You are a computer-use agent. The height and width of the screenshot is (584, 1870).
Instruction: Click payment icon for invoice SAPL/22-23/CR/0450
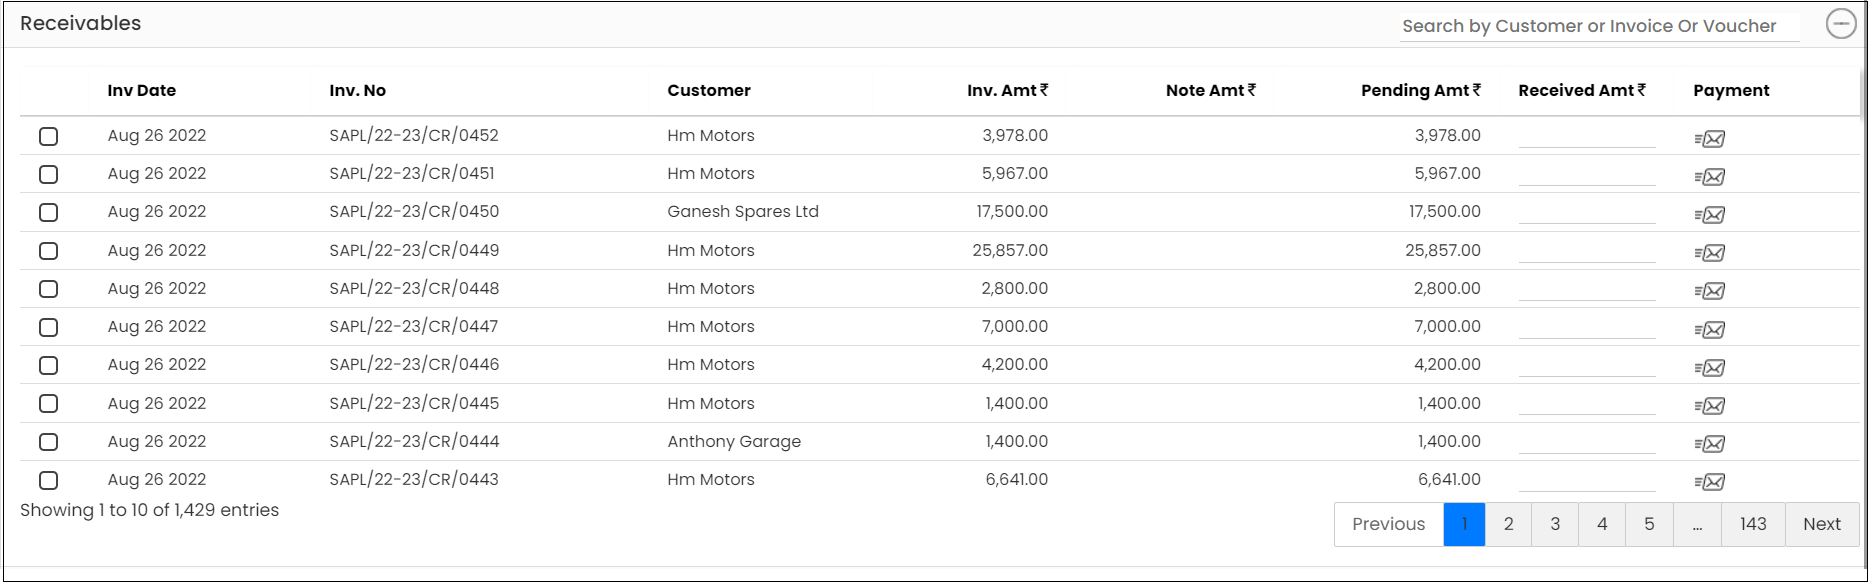pos(1710,215)
